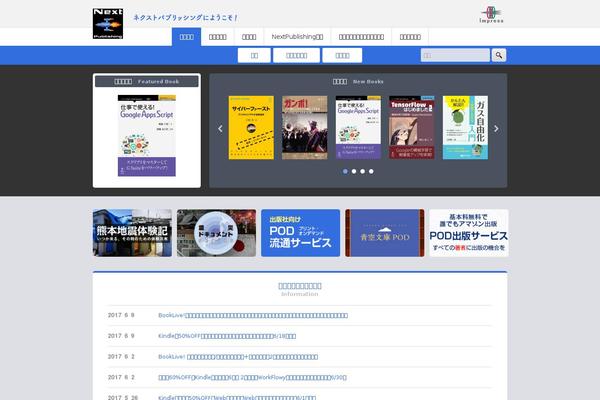
Task: Show previous books with the left carousel arrow
Action: (220, 129)
